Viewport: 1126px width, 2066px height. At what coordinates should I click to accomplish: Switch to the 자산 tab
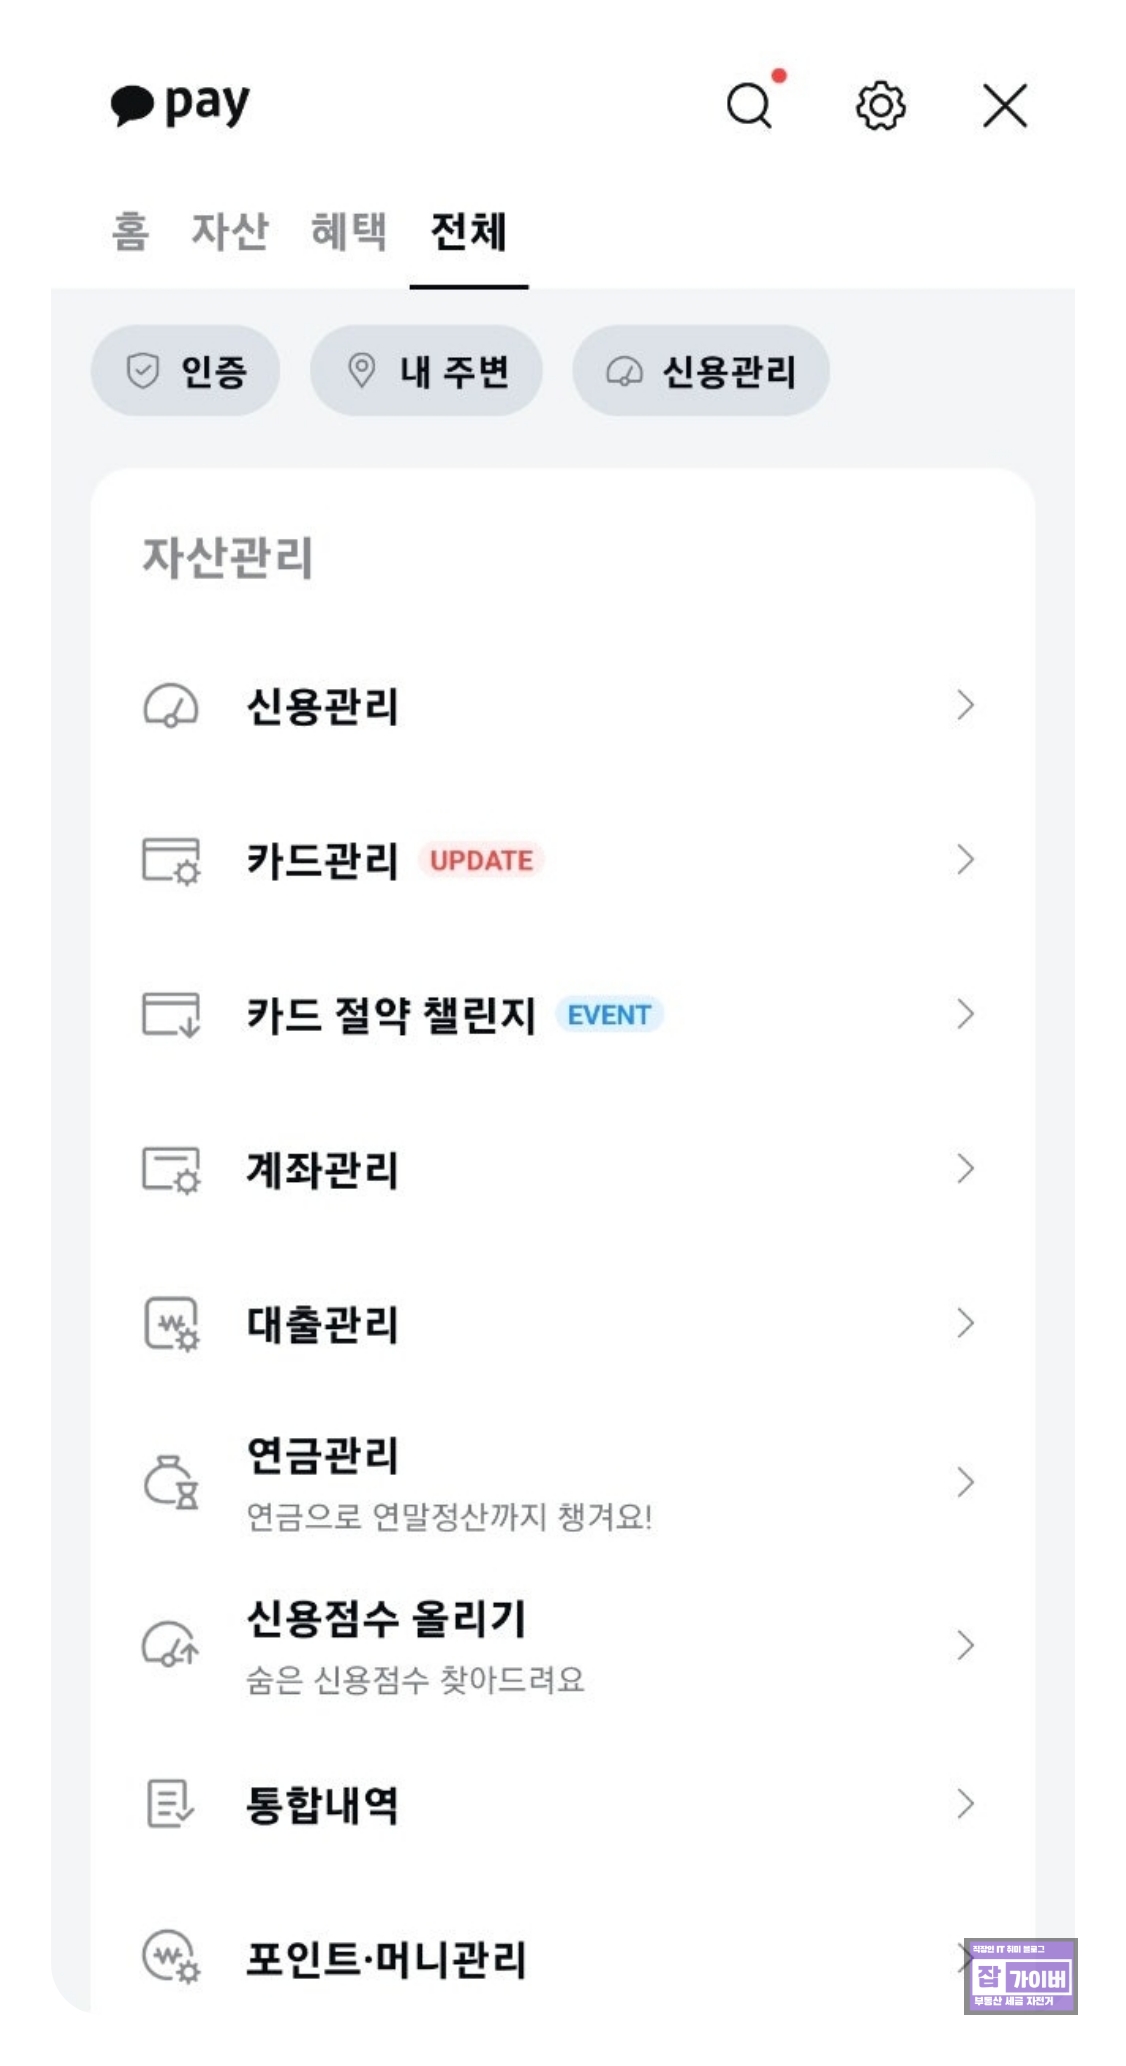230,232
